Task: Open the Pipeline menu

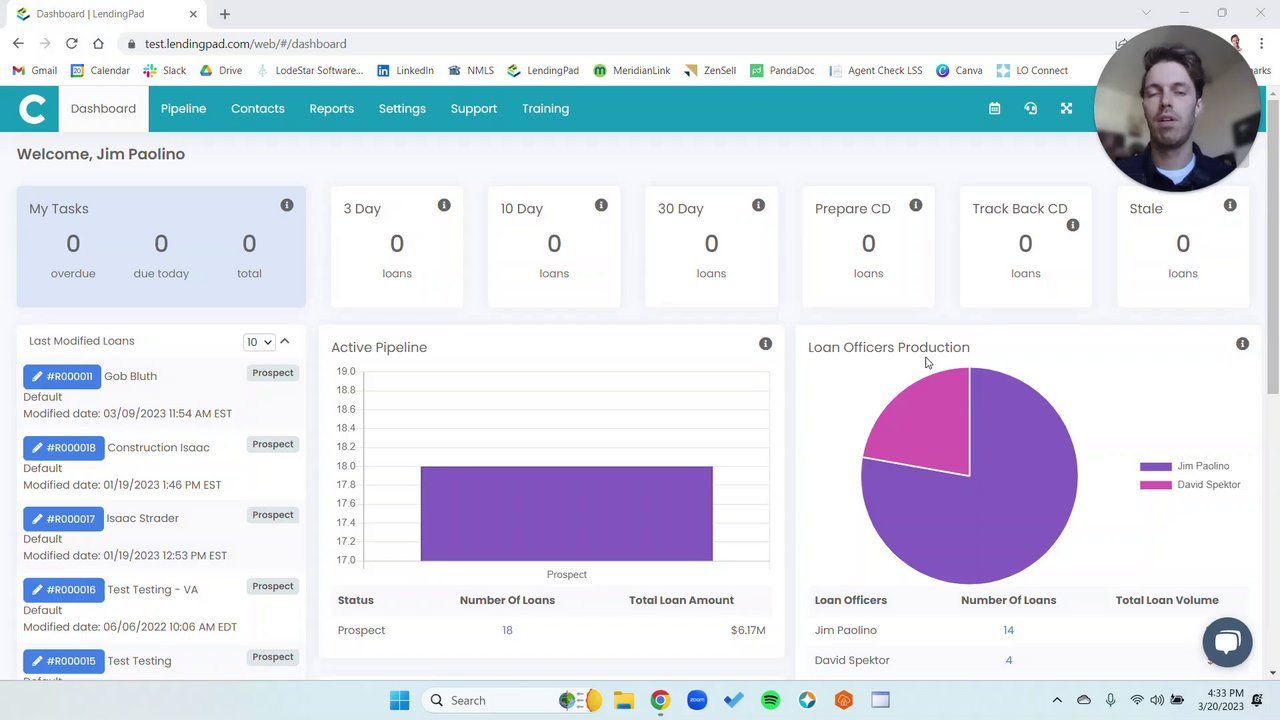Action: click(x=183, y=109)
